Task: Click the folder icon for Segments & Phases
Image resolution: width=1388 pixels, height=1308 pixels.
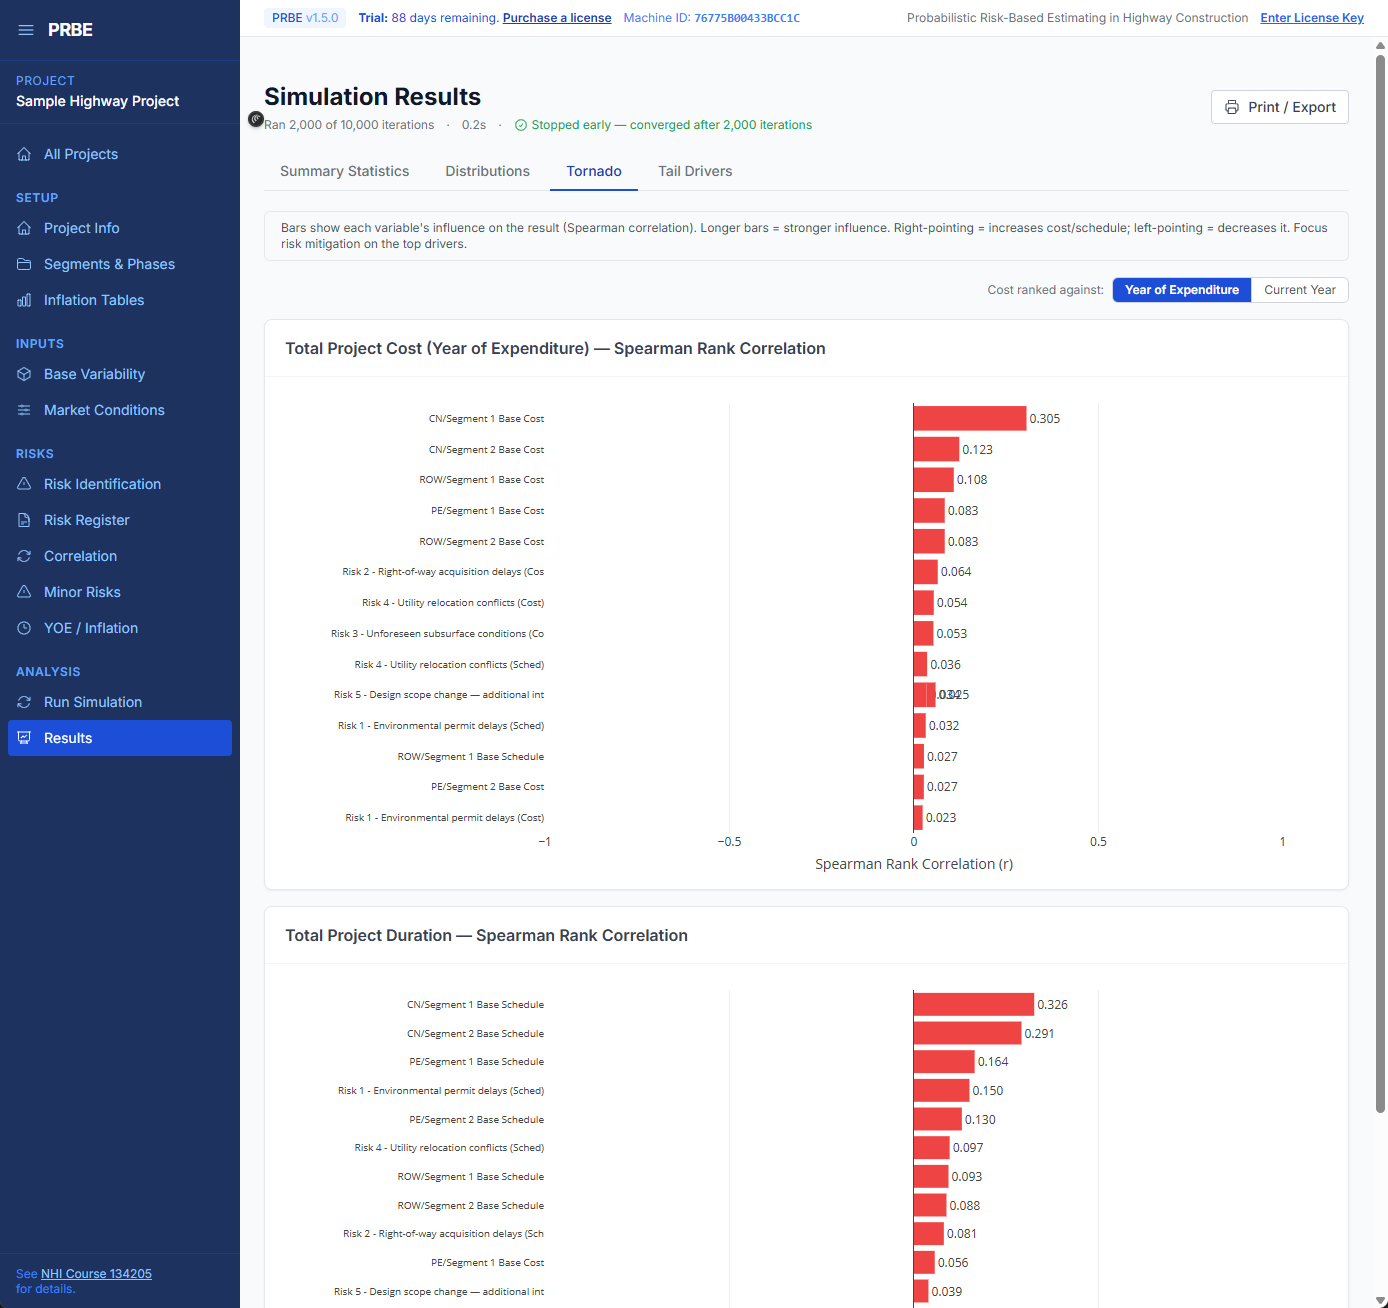Action: point(24,264)
